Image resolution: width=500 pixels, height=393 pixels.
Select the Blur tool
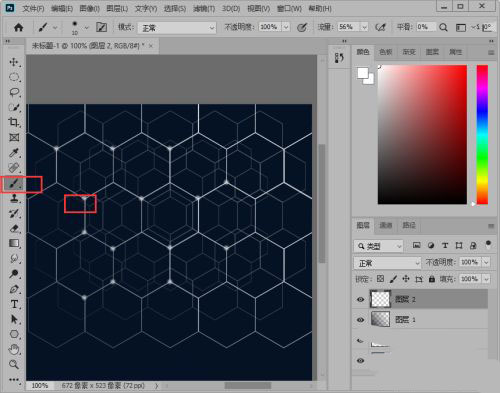pos(14,259)
